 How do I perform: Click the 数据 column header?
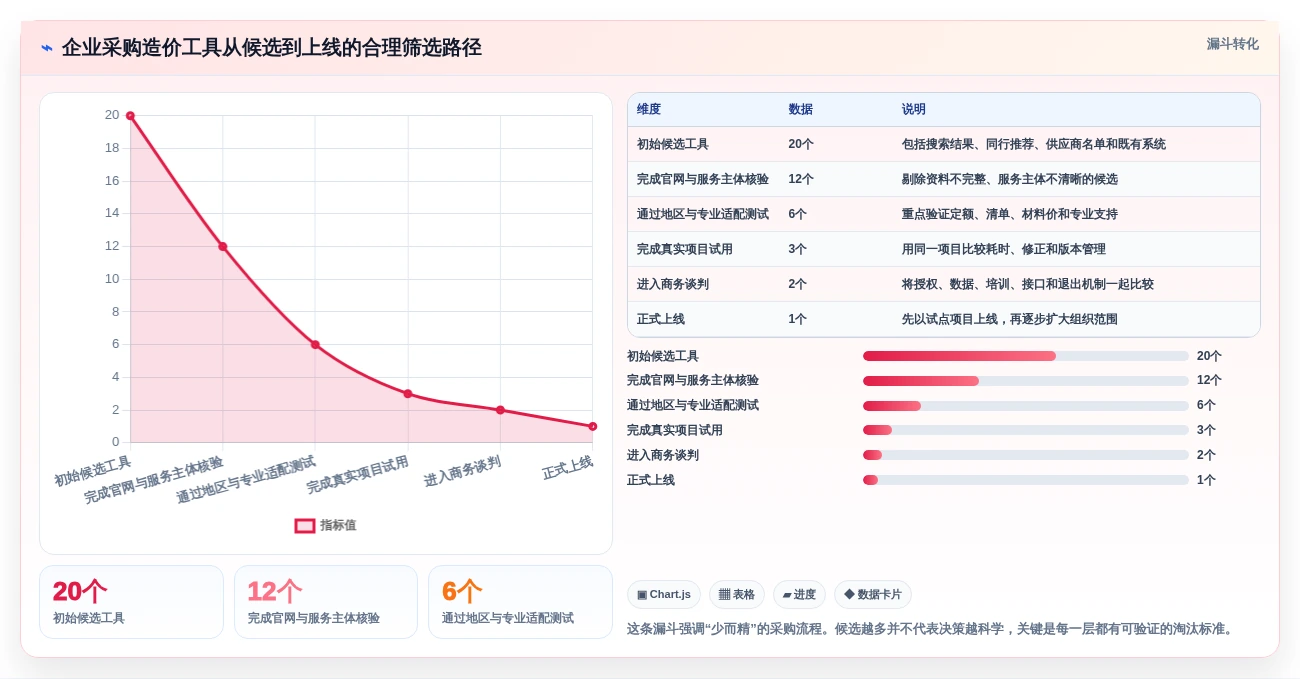(800, 110)
